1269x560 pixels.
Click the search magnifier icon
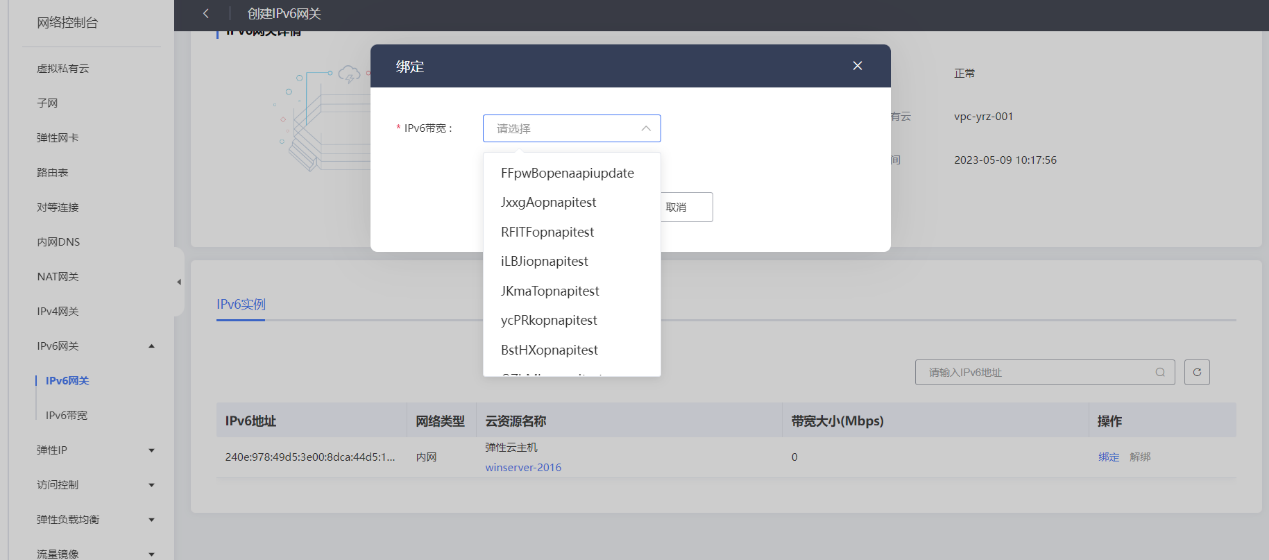pyautogui.click(x=1160, y=372)
